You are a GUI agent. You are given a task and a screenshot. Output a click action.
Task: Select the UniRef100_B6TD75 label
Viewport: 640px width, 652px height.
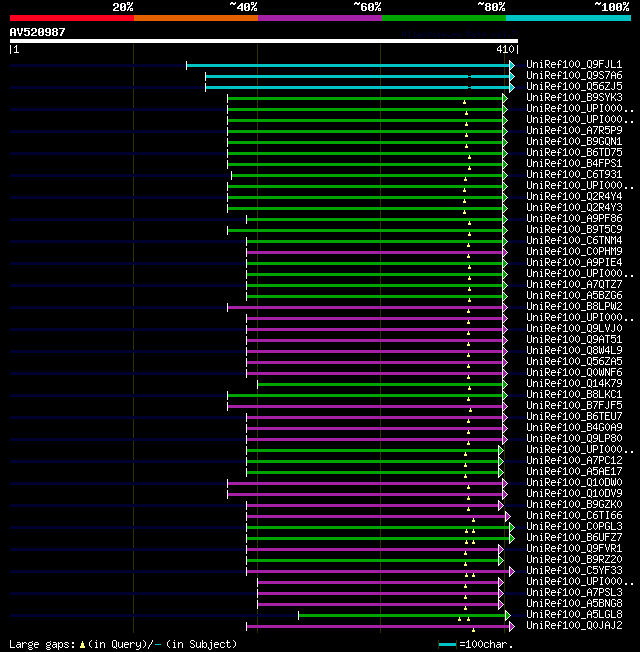[x=574, y=153]
